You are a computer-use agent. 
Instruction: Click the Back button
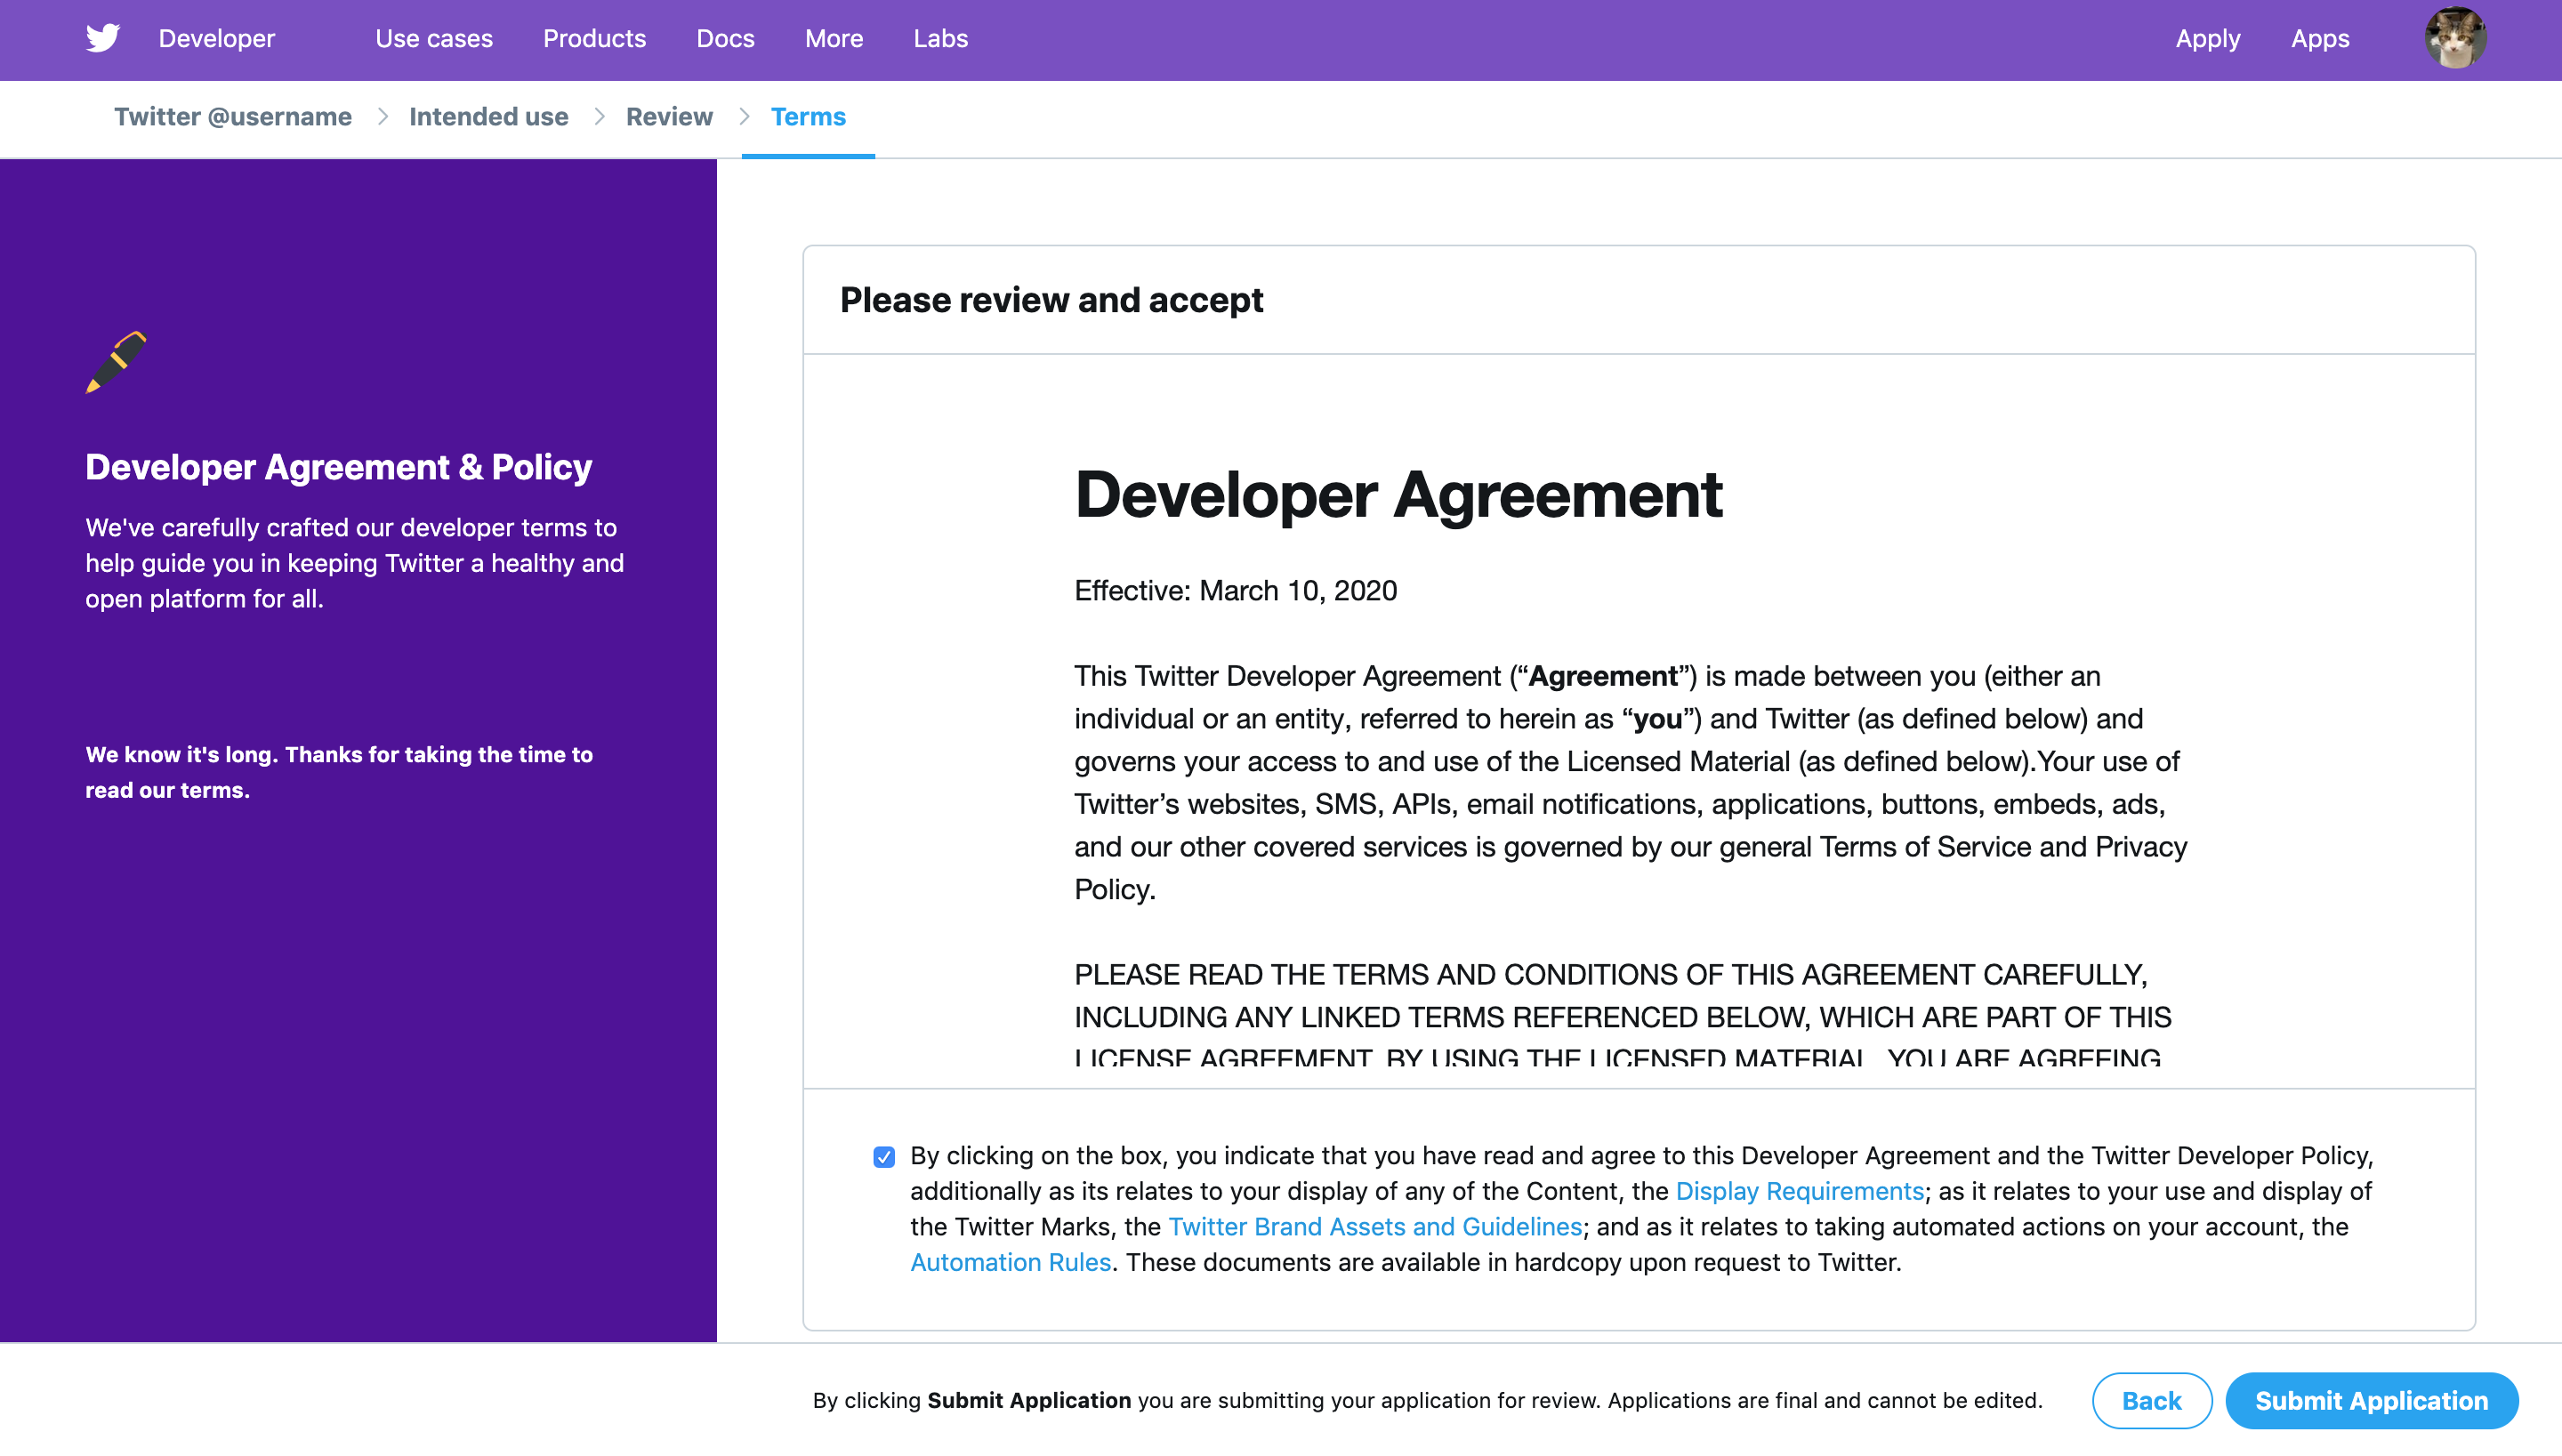(x=2152, y=1401)
